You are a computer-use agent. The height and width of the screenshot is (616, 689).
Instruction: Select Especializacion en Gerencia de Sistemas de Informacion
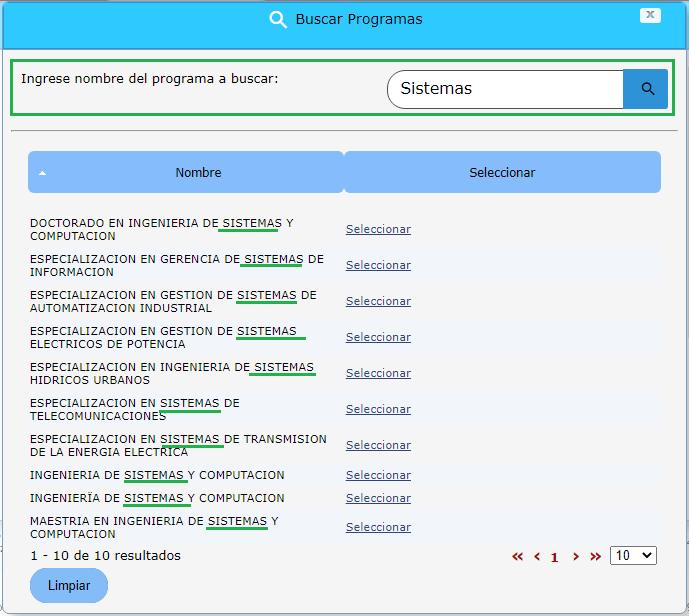(x=378, y=265)
